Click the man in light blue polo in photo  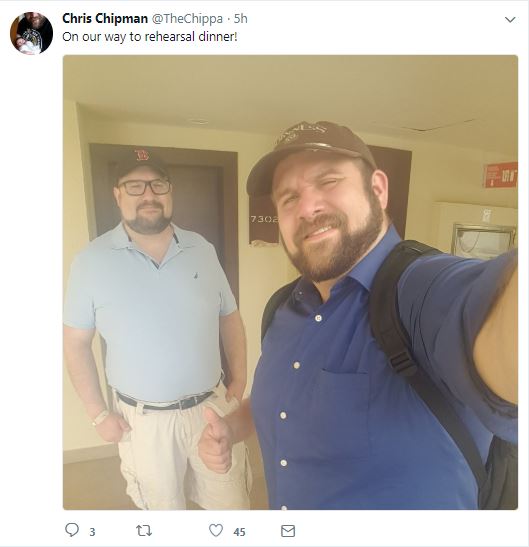point(154,328)
